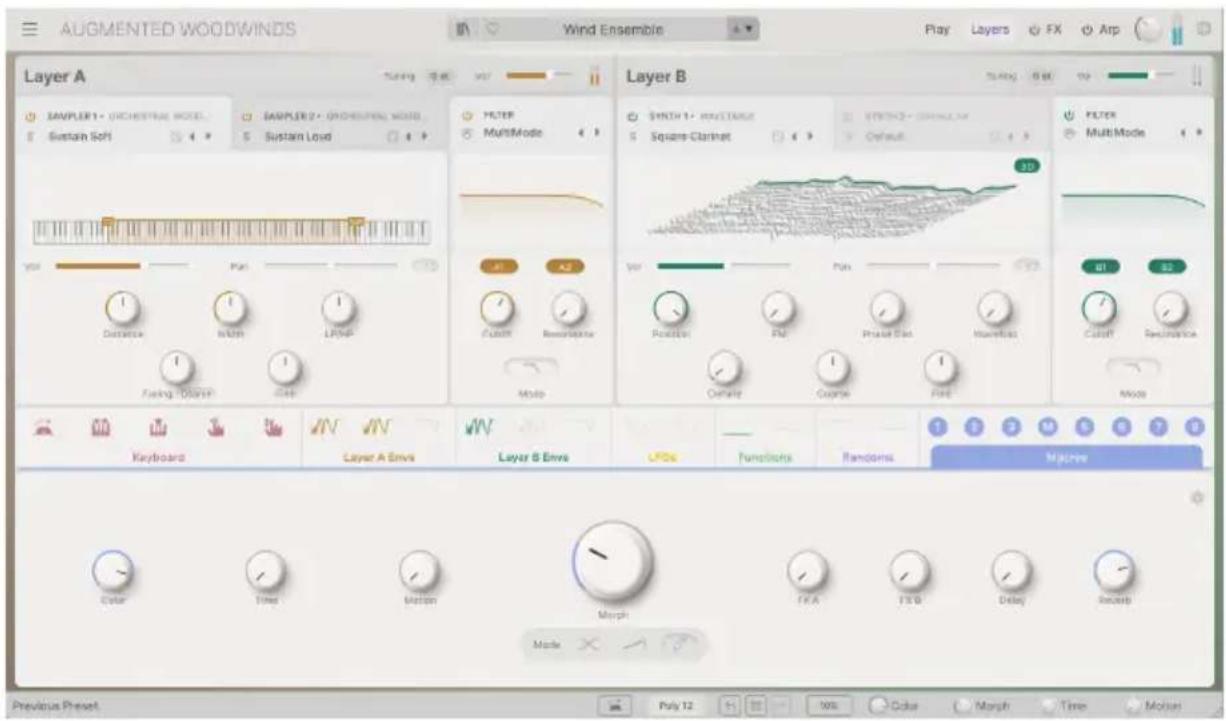Toggle B2 filter routing pill
This screenshot has height=721, width=1226.
coord(1166,267)
